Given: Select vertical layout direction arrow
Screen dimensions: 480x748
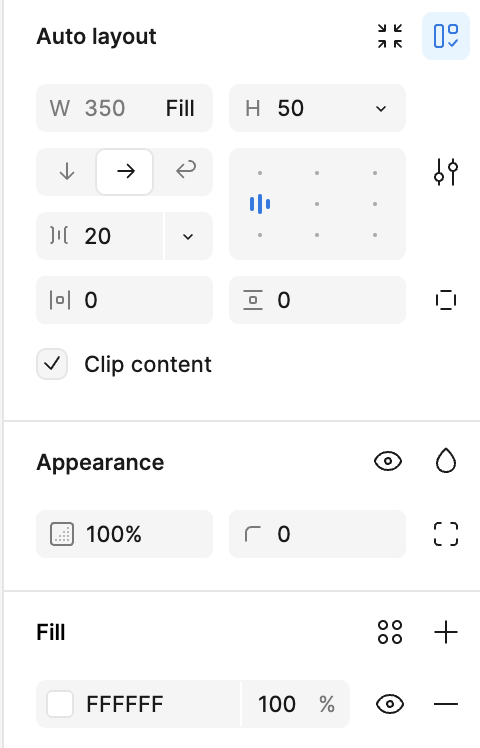Looking at the screenshot, I should point(67,172).
